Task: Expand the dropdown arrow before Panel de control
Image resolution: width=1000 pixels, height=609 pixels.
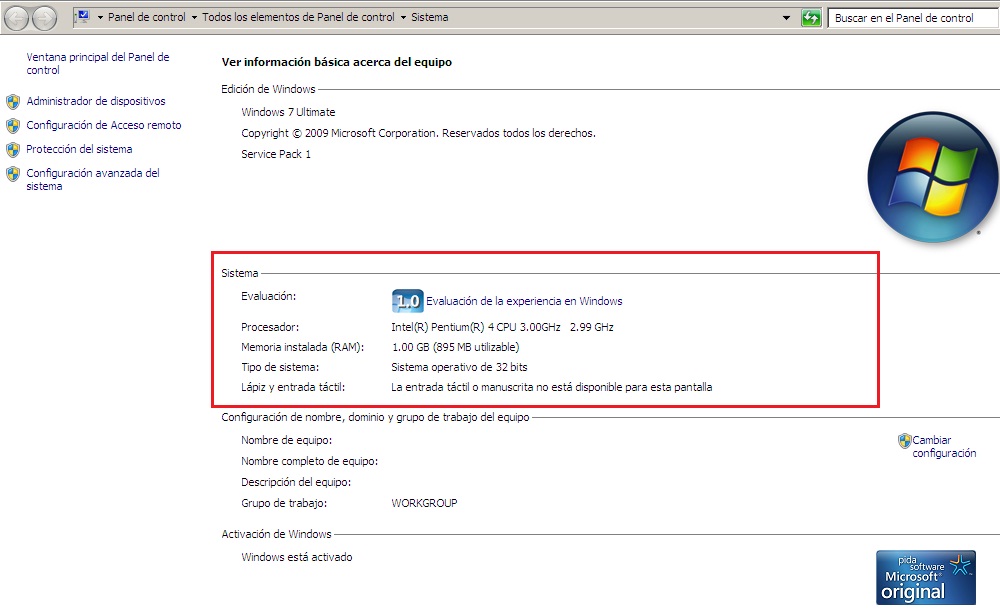Action: [x=101, y=18]
